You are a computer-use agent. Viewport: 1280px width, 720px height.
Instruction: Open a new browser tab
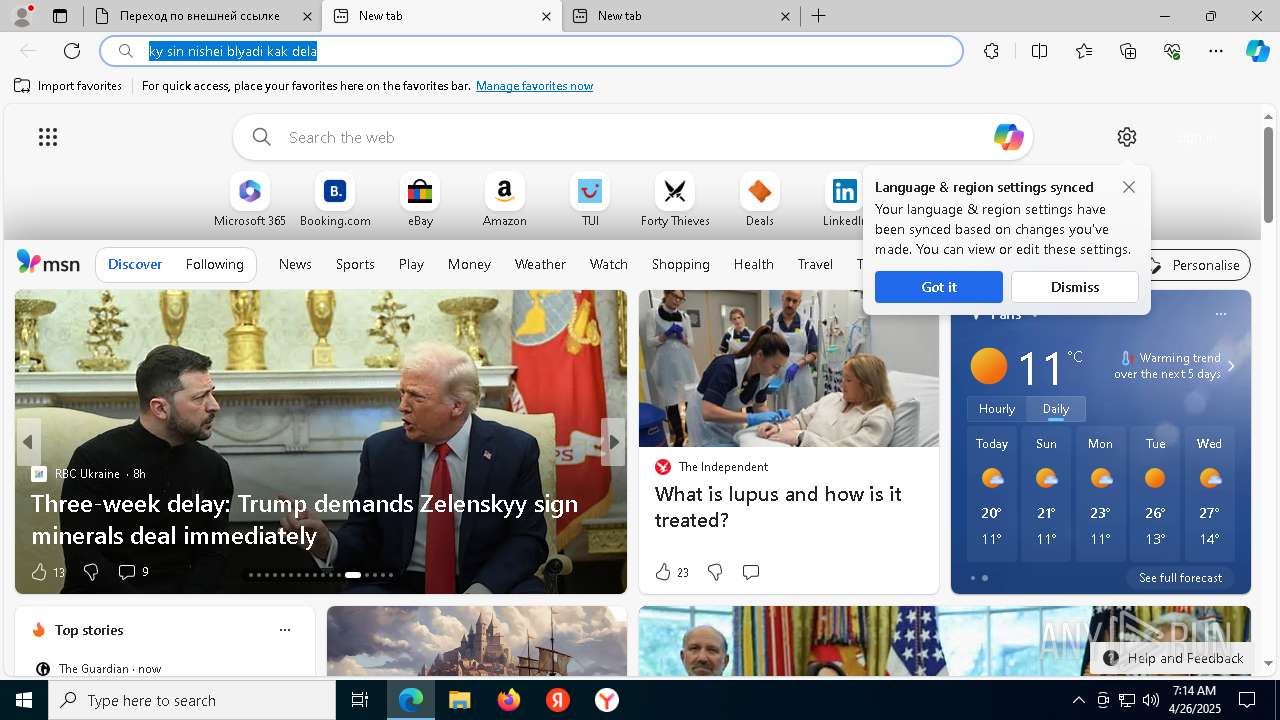coord(818,16)
